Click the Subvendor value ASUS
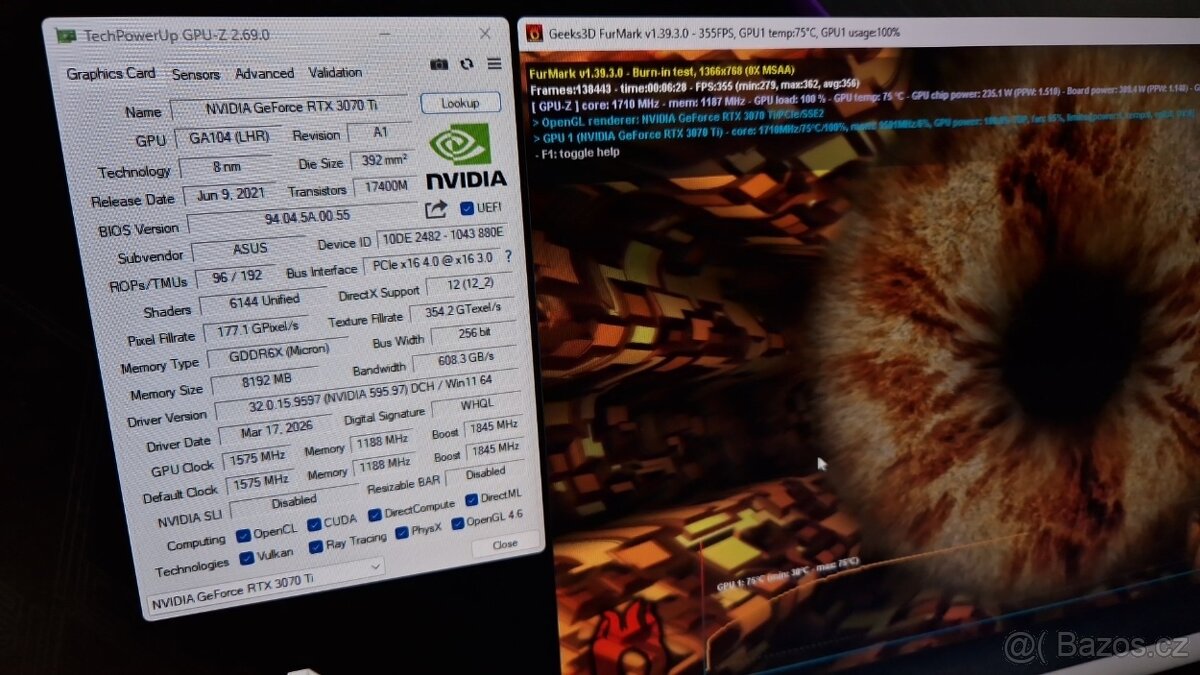 point(250,251)
